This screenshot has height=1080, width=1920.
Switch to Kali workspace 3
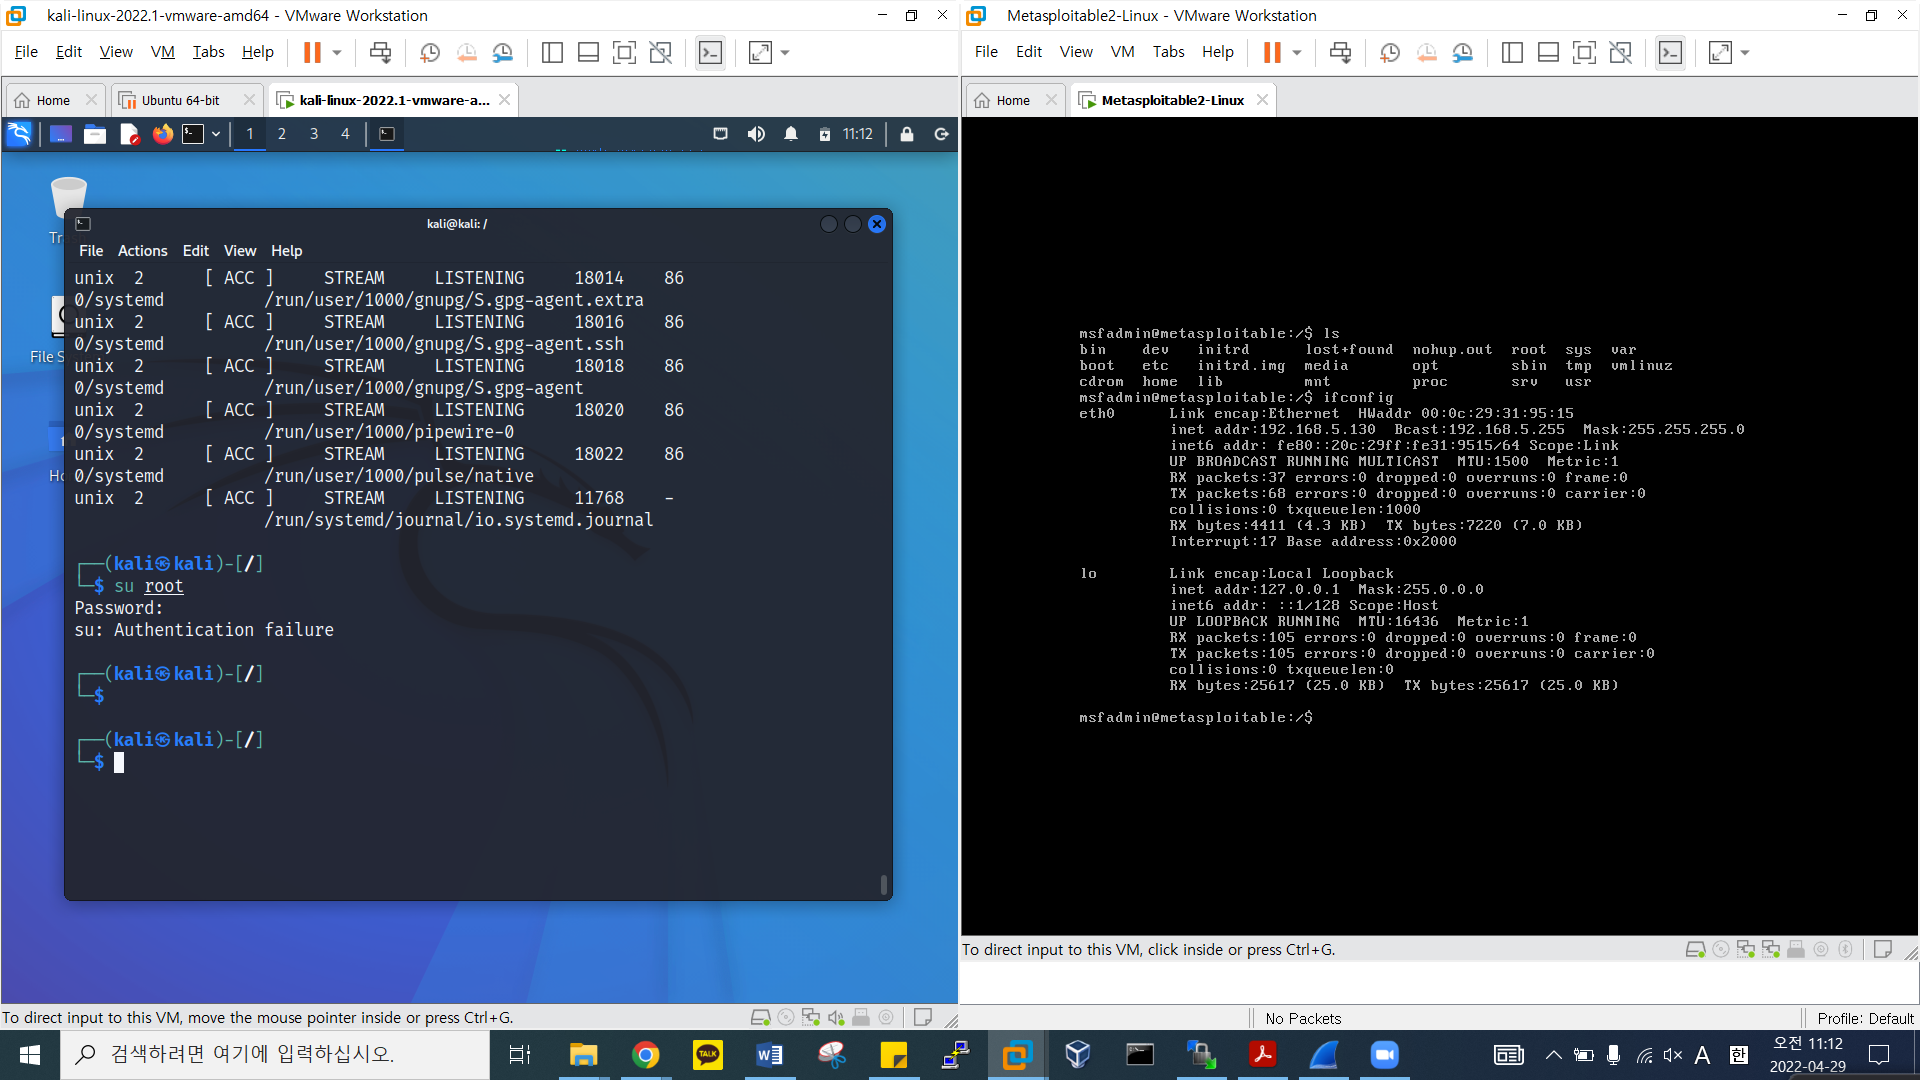[314, 134]
